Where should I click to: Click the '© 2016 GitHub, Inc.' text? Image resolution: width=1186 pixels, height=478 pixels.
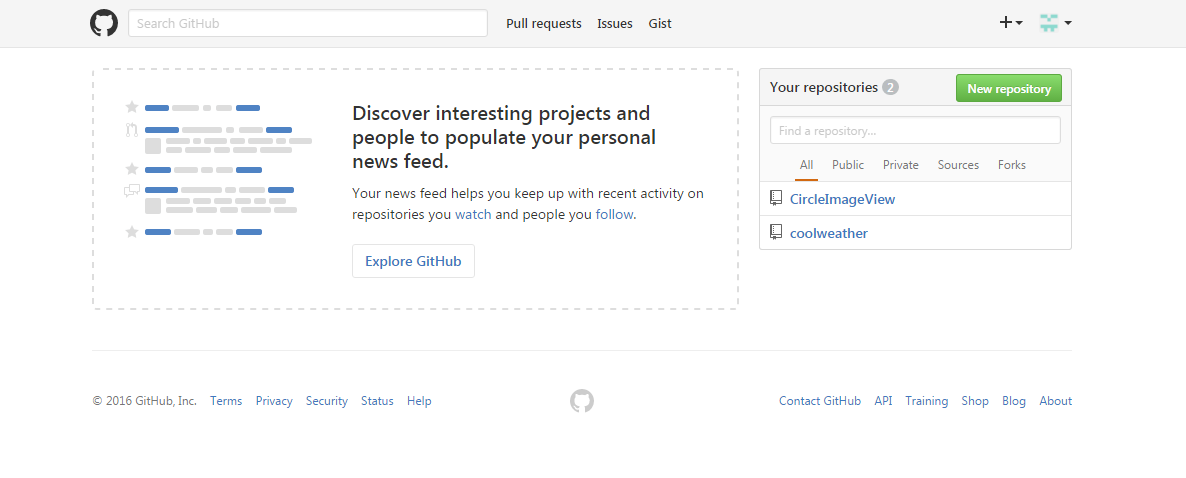pyautogui.click(x=144, y=401)
